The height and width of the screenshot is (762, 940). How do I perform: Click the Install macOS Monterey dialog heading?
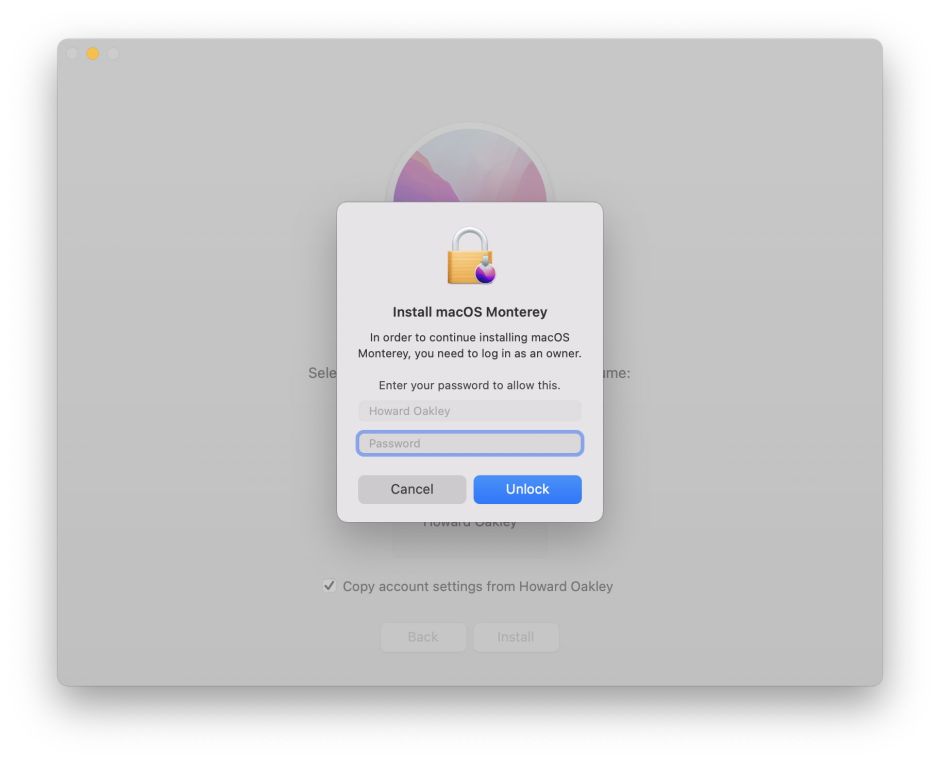[x=470, y=312]
